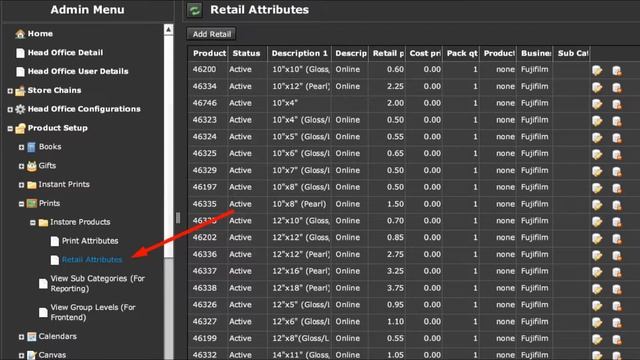
Task: Click the Home house icon
Action: [x=20, y=34]
